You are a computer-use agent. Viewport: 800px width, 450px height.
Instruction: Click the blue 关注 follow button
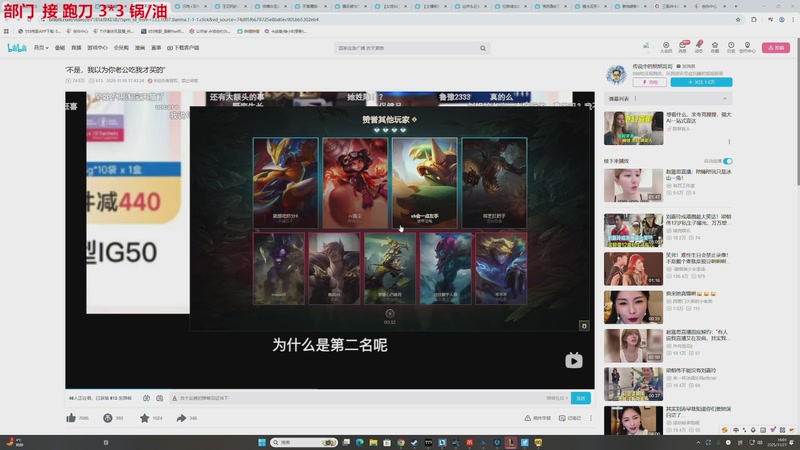[x=701, y=82]
